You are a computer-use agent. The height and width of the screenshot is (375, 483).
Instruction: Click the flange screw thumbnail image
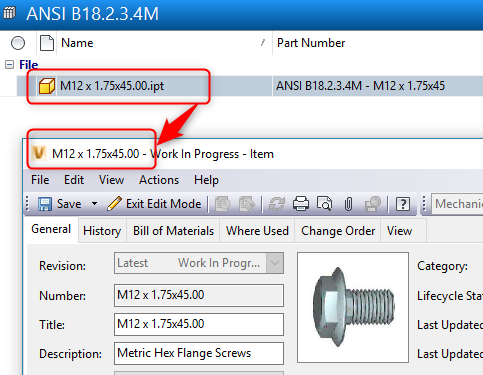(x=353, y=307)
